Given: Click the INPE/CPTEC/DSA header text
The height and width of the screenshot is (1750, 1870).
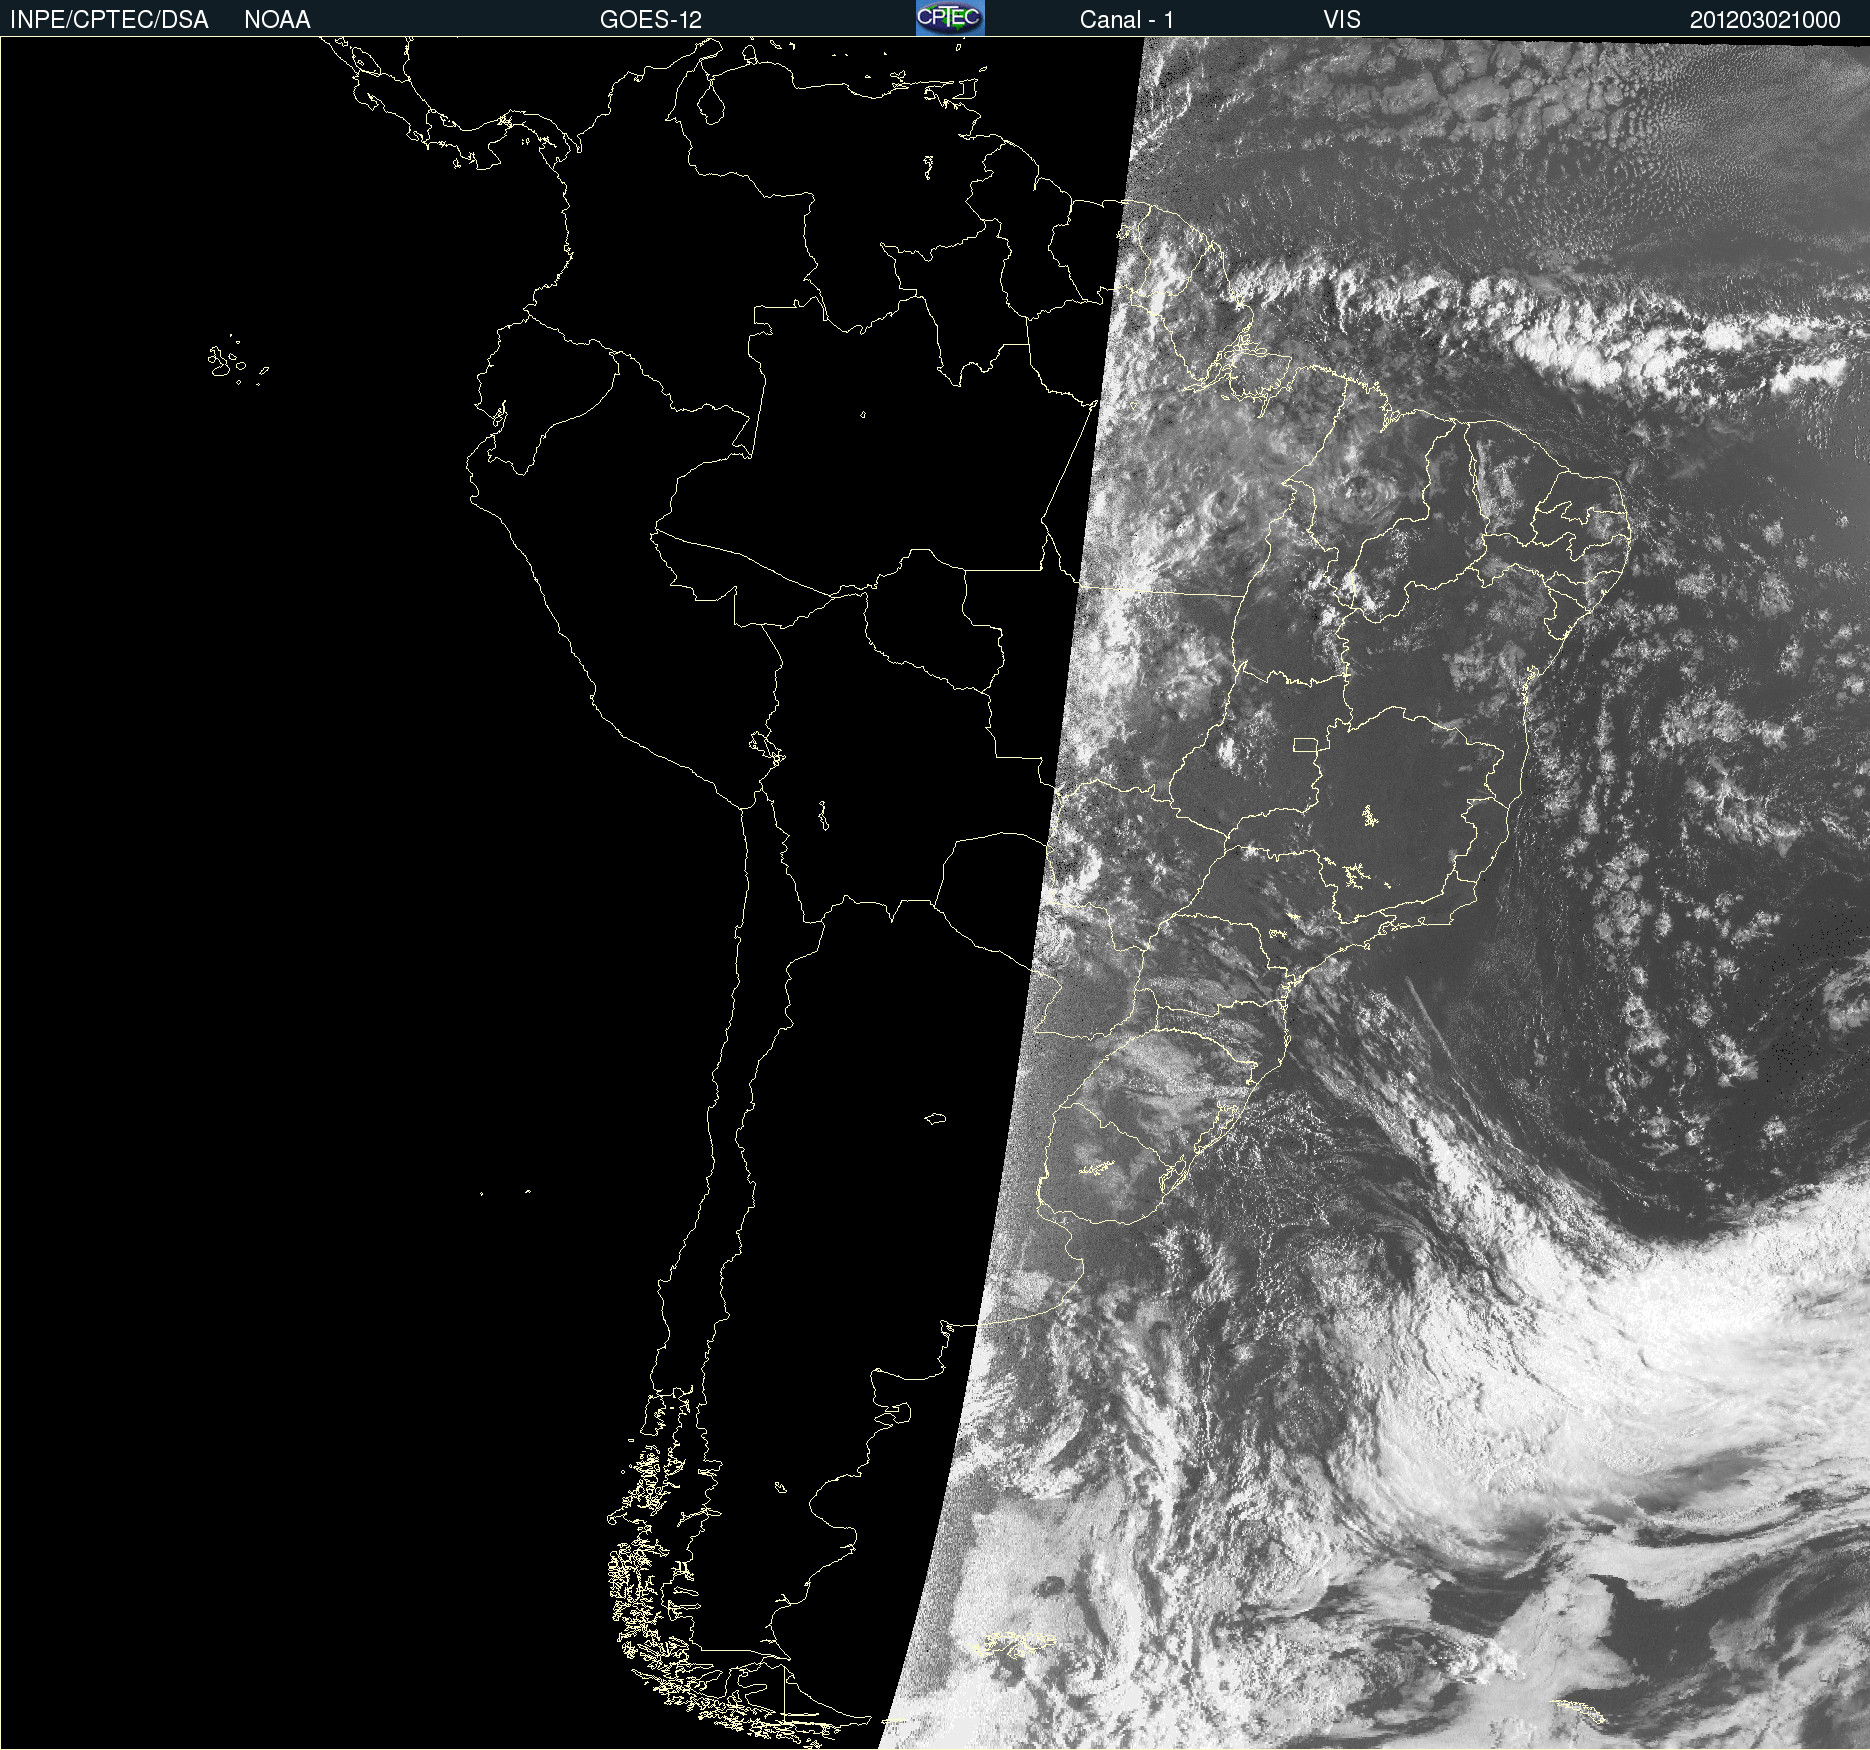Looking at the screenshot, I should click(109, 20).
